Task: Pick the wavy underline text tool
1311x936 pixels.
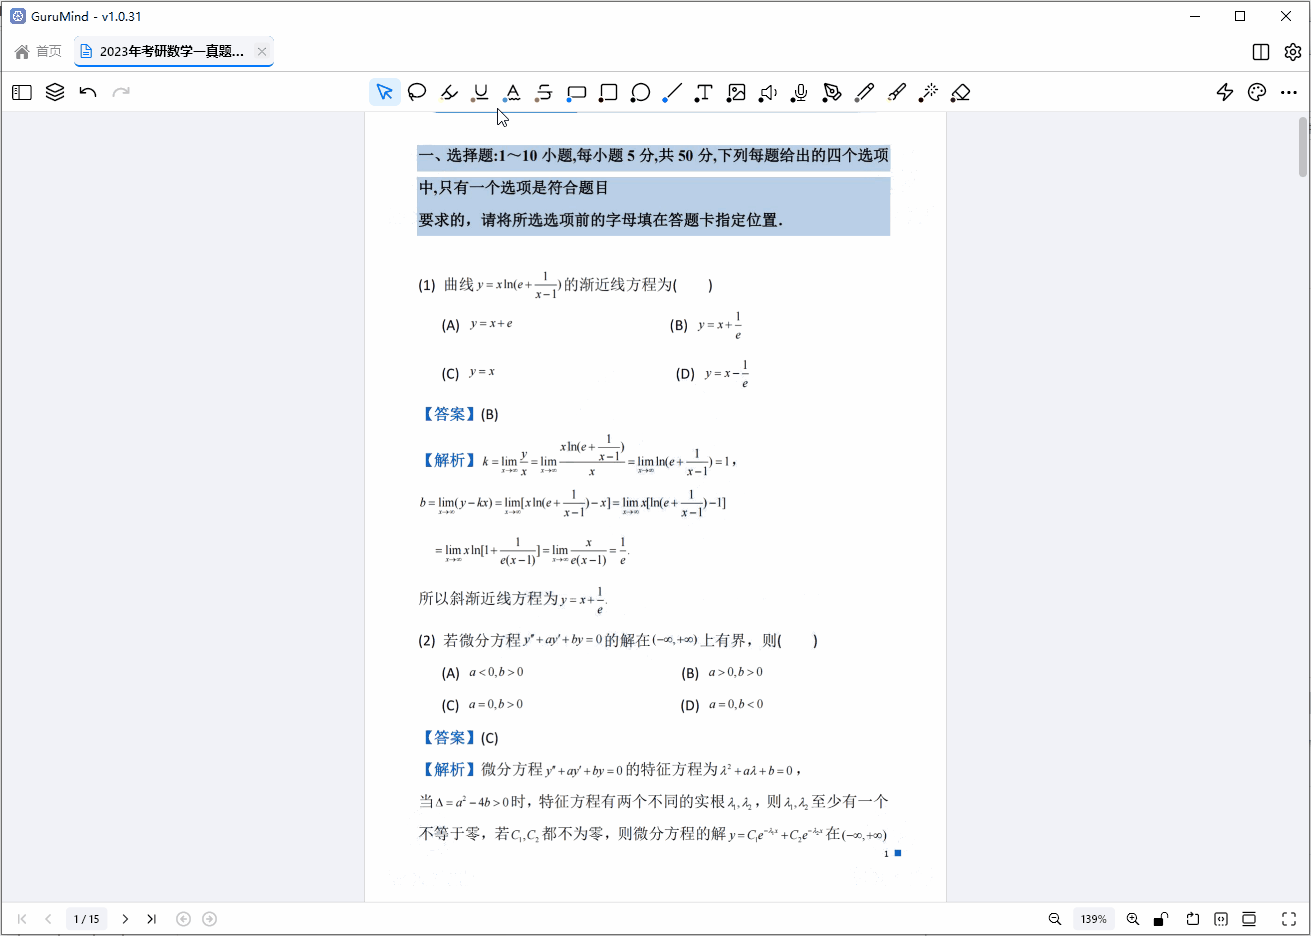Action: click(x=512, y=92)
